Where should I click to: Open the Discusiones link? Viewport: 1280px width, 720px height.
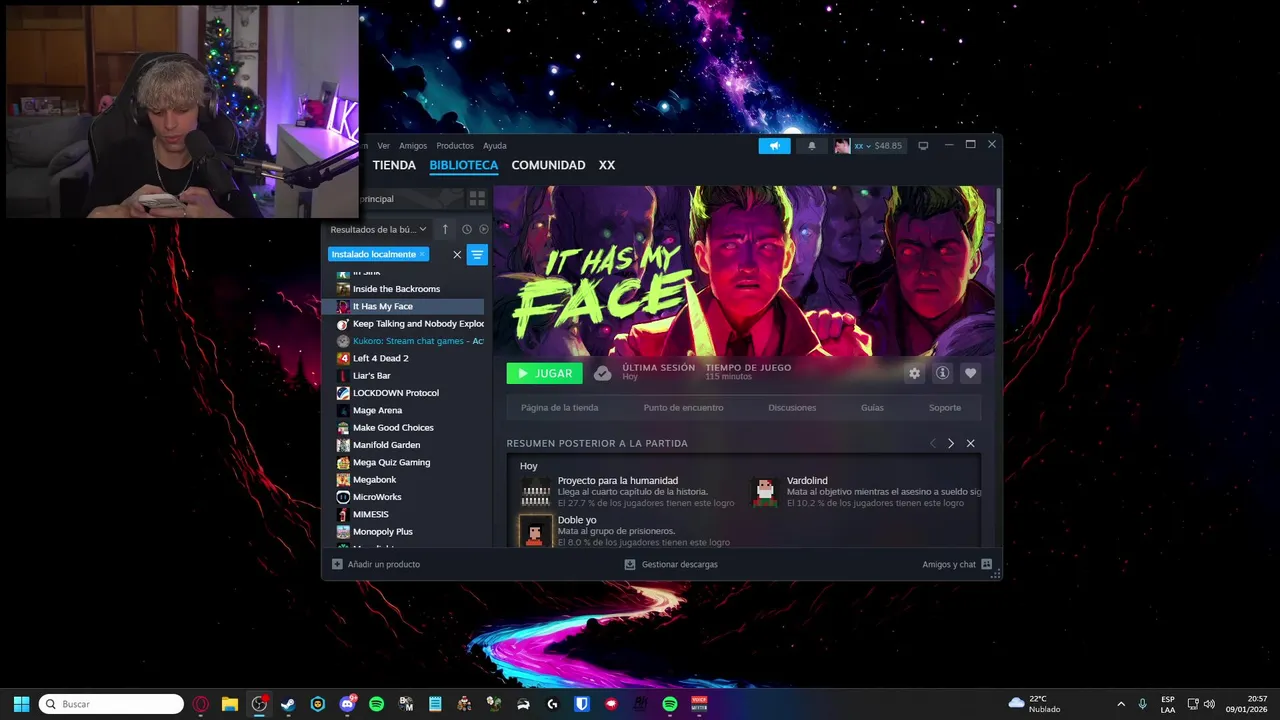[792, 408]
